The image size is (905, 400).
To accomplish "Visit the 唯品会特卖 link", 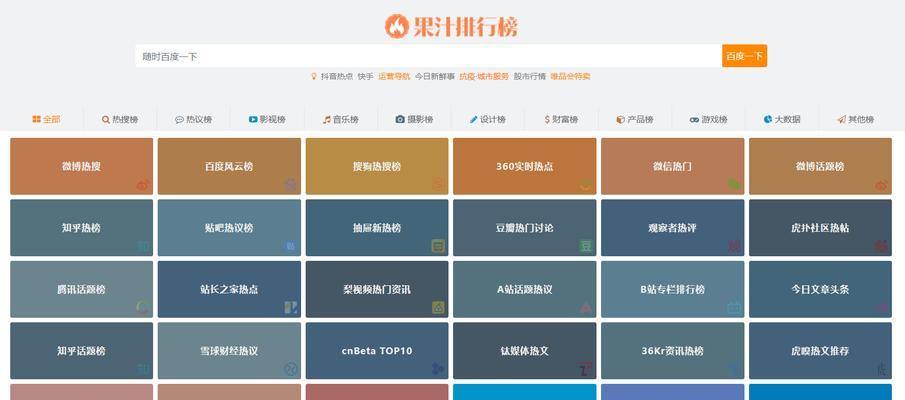I will tap(570, 76).
